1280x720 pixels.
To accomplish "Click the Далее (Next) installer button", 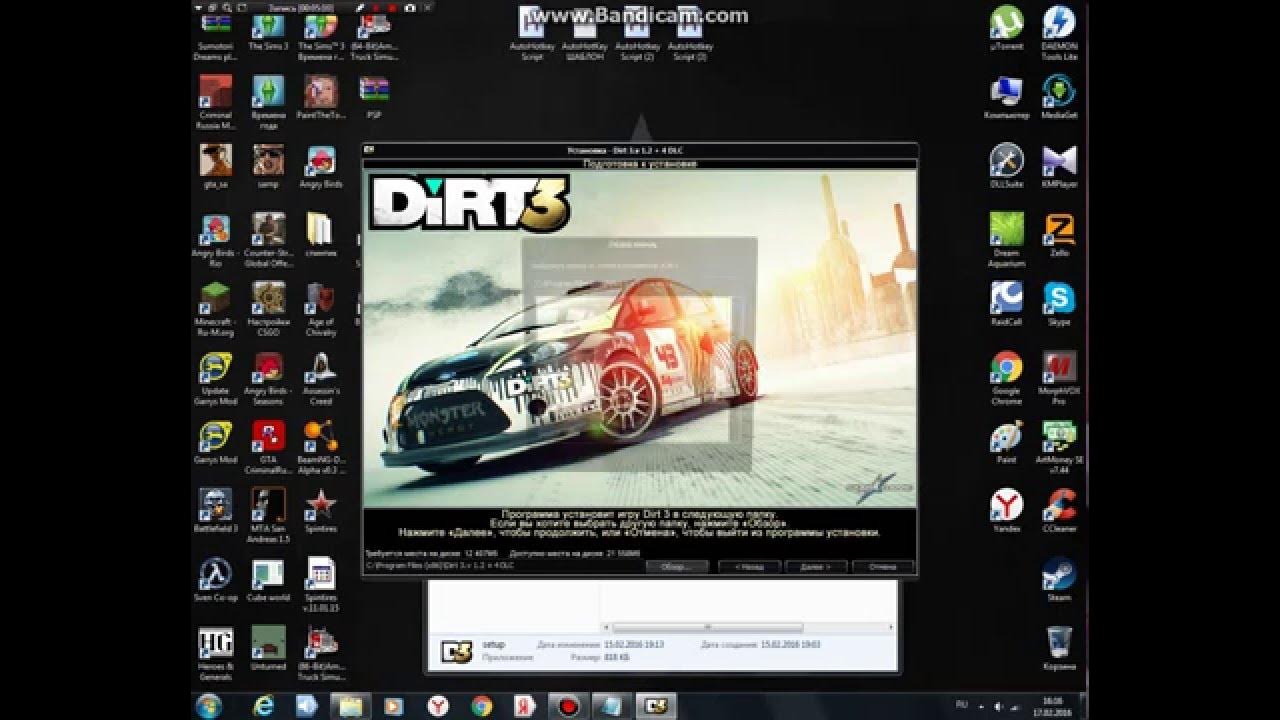I will [x=815, y=567].
